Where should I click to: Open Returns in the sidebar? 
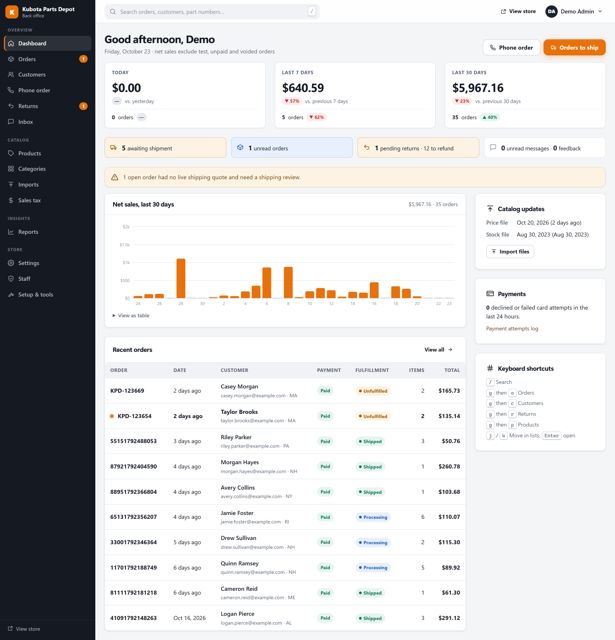click(x=47, y=106)
